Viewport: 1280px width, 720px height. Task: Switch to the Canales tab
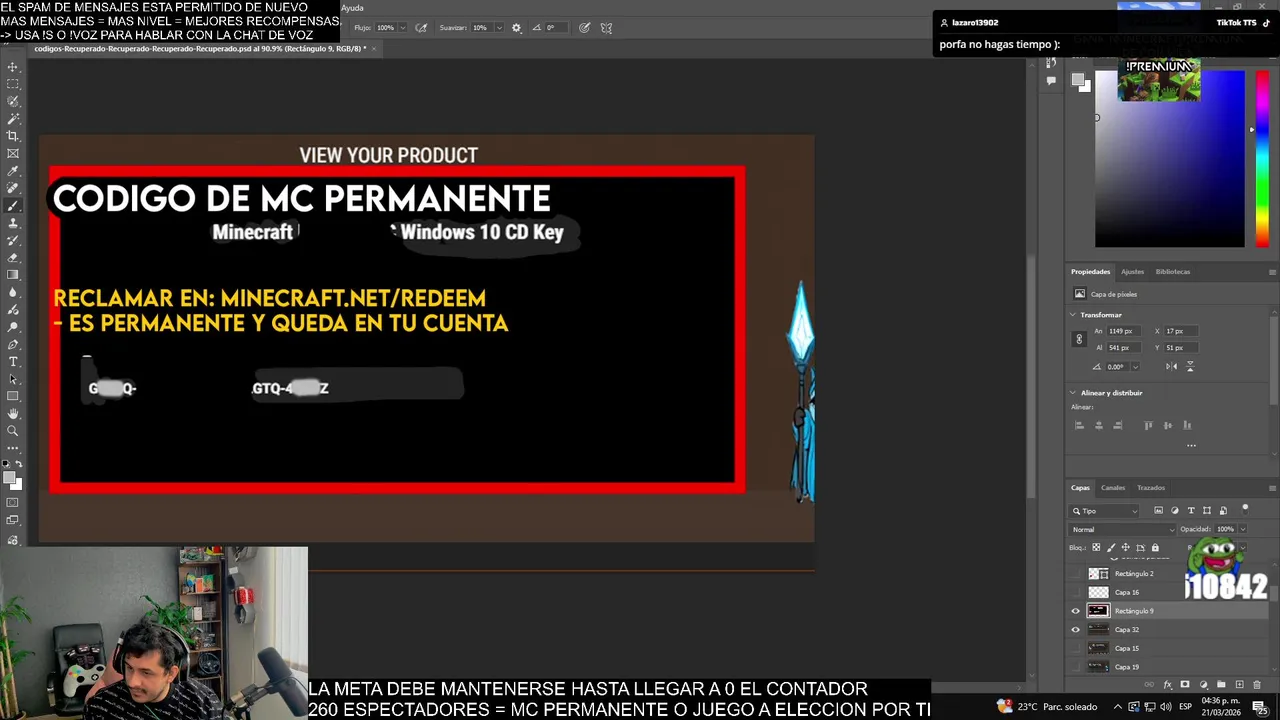point(1113,488)
